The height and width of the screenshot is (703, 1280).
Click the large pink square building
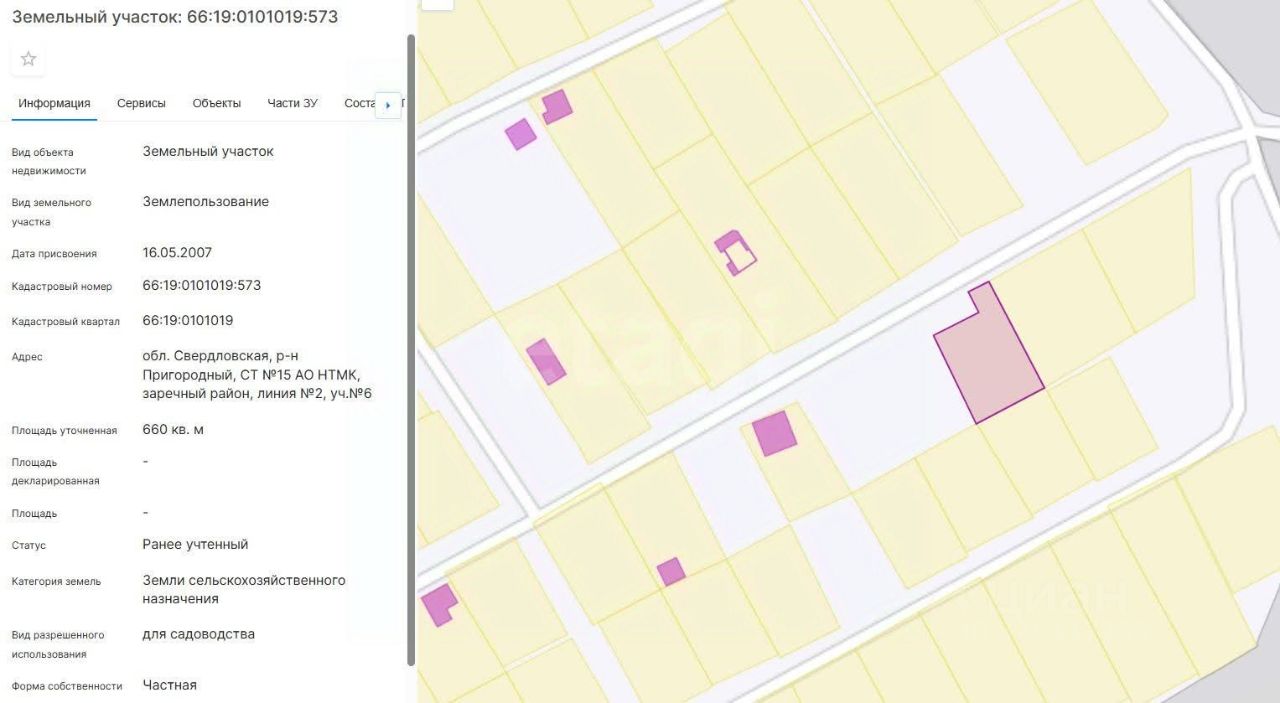[x=774, y=433]
